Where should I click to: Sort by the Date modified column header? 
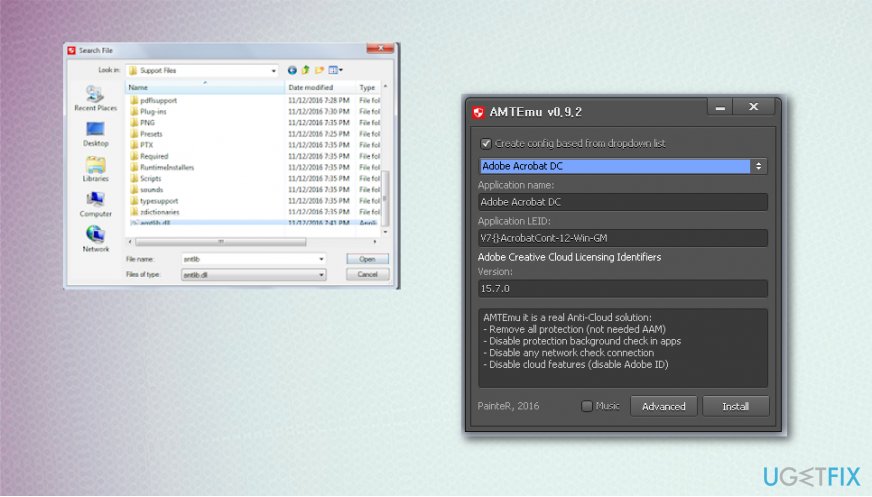[321, 87]
